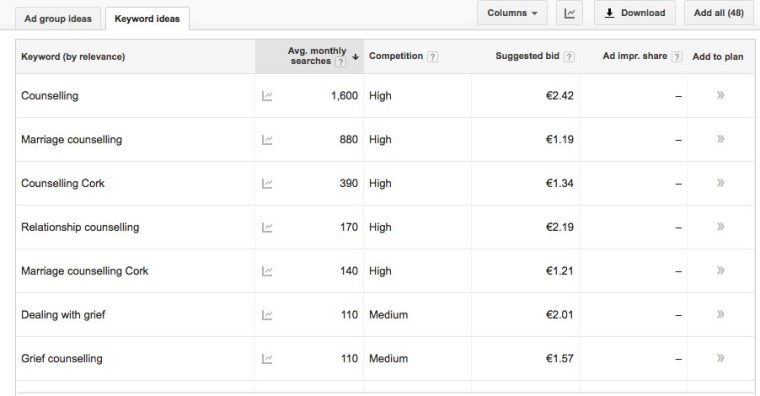This screenshot has width=760, height=396.
Task: Show trend chart for Marriage counselling
Action: [x=267, y=140]
